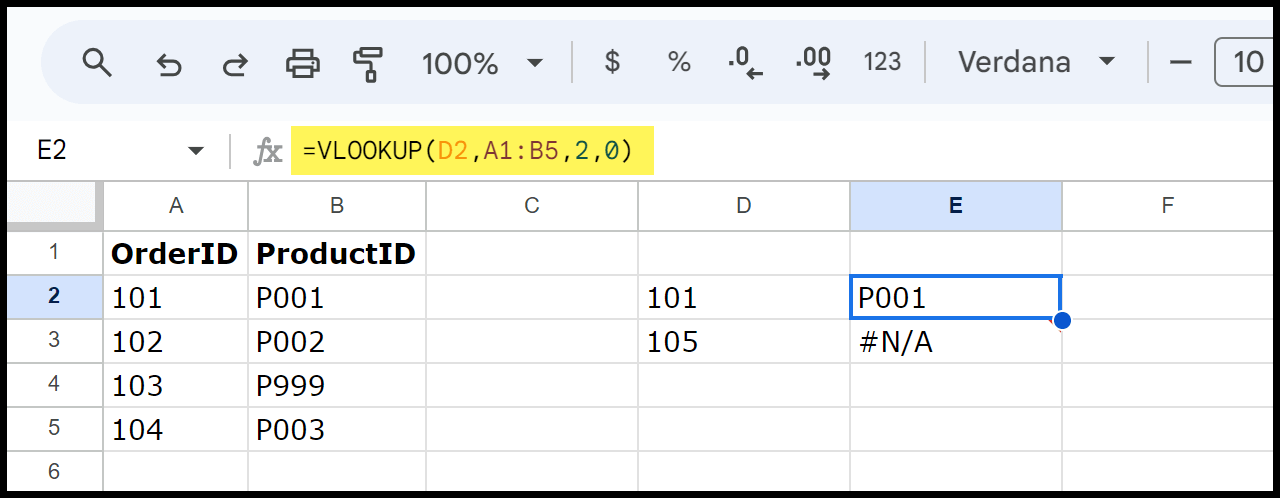The width and height of the screenshot is (1280, 498).
Task: Undo the last action
Action: [169, 64]
